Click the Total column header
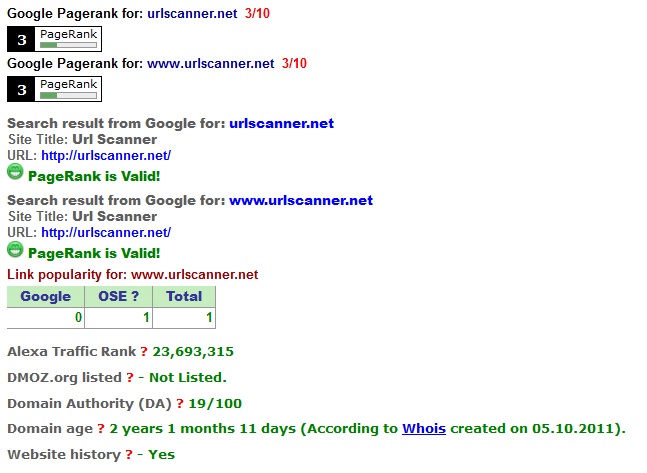Viewport: 647px width, 473px height. (184, 296)
